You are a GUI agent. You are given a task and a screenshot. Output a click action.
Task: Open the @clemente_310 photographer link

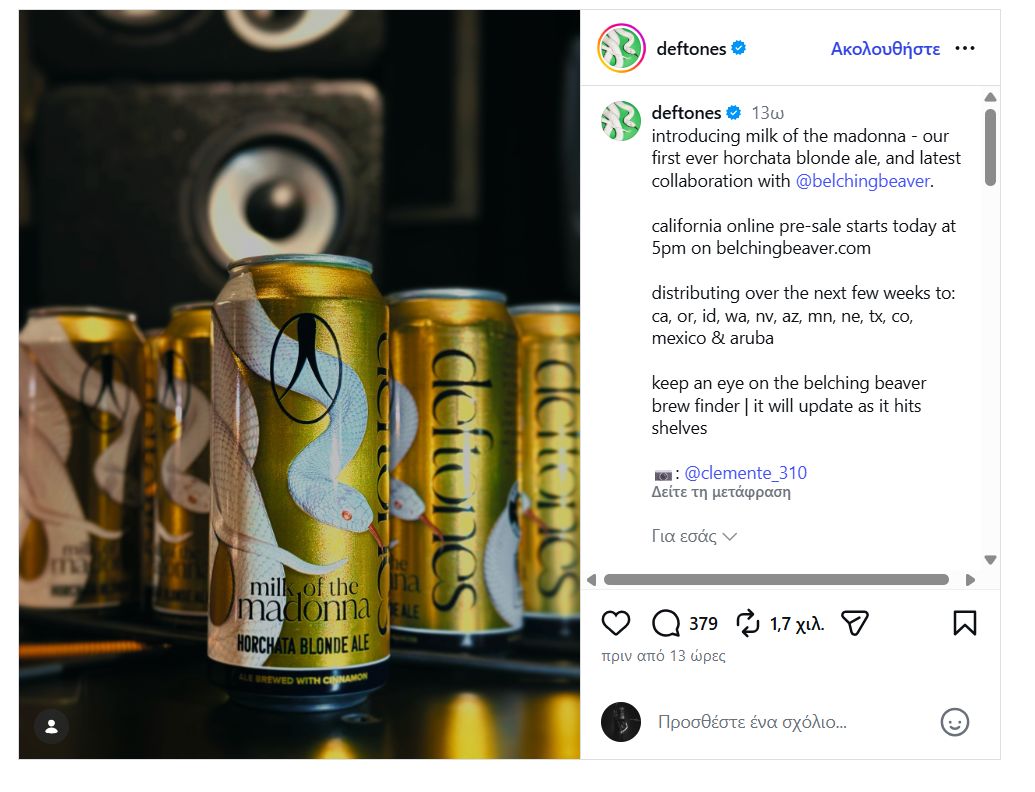pyautogui.click(x=745, y=473)
